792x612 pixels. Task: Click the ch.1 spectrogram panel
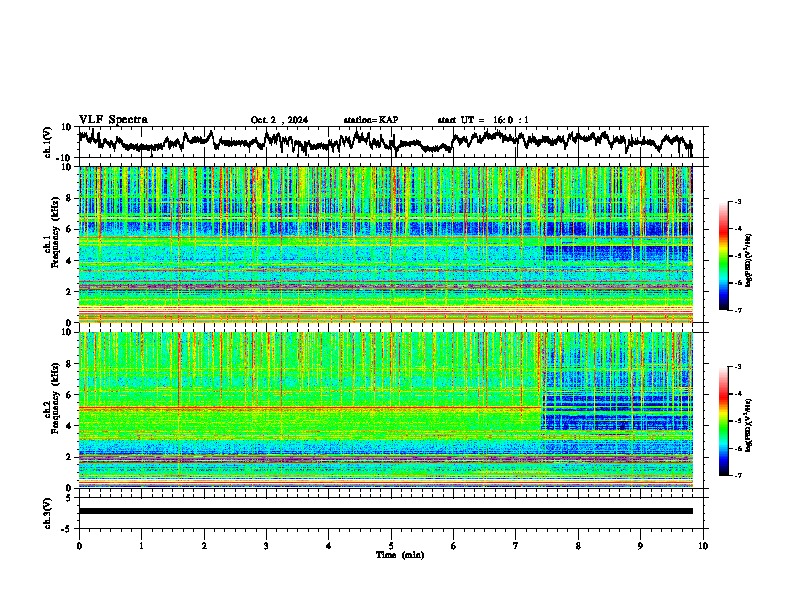coord(385,244)
